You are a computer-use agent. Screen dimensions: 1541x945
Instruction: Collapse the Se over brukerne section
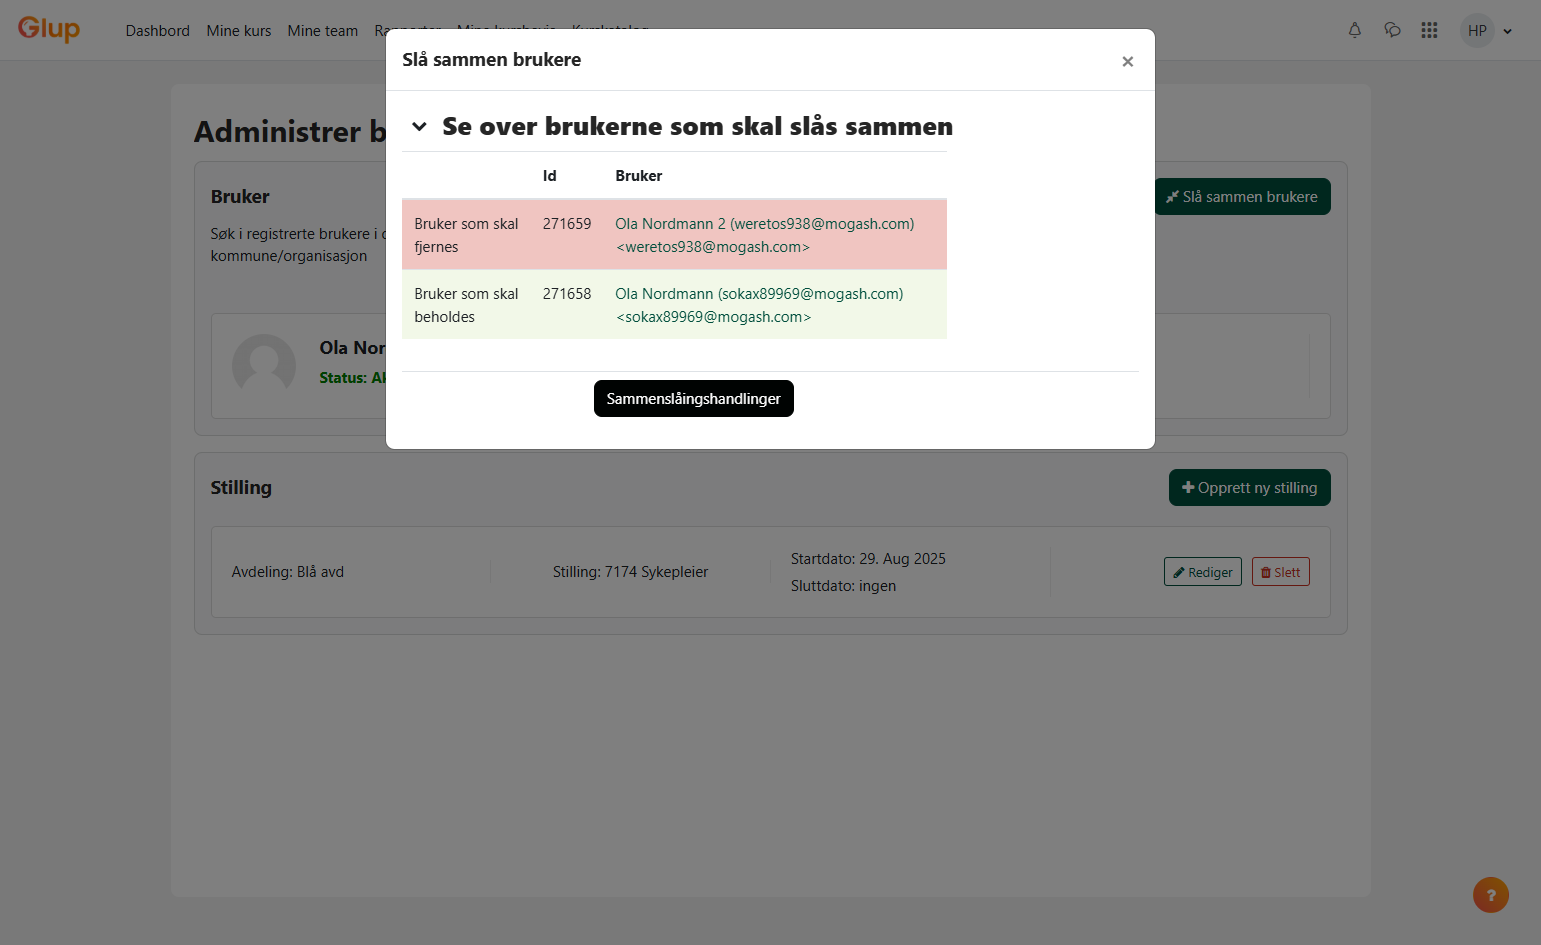tap(420, 126)
